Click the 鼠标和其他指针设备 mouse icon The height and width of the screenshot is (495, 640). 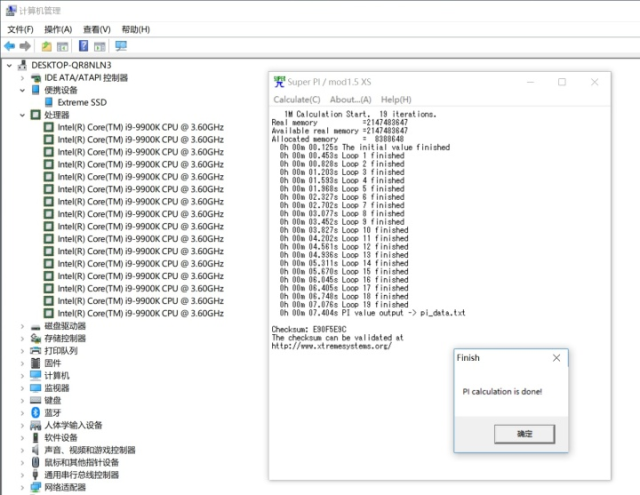(x=36, y=462)
